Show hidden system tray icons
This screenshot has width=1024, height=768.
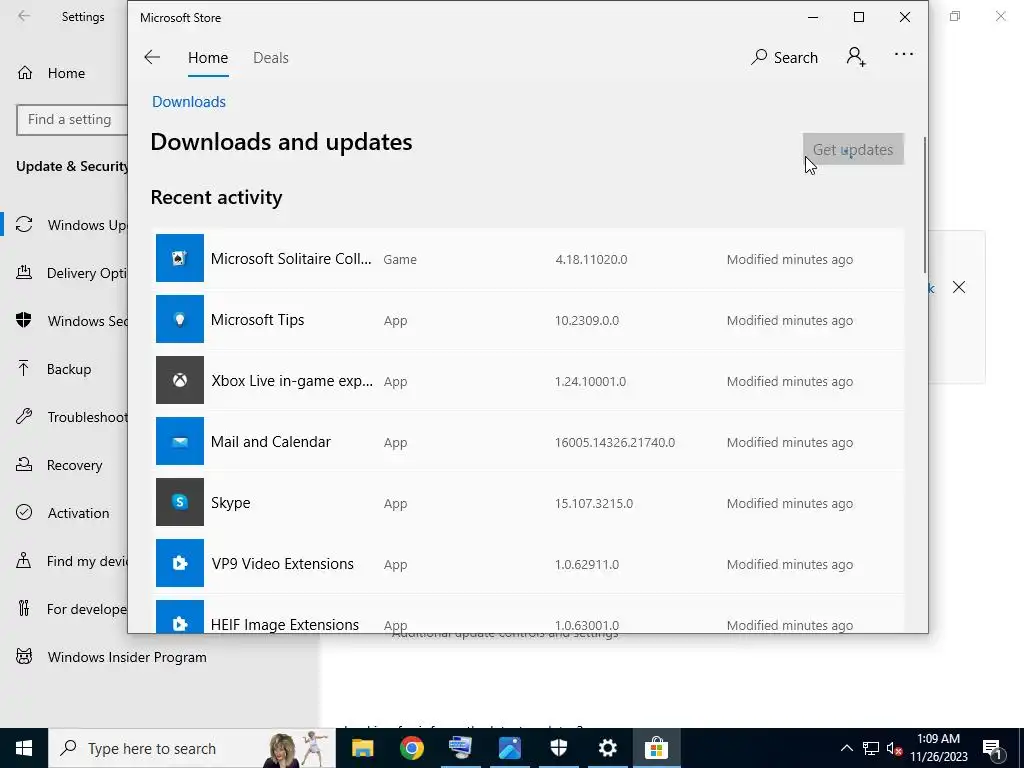846,748
